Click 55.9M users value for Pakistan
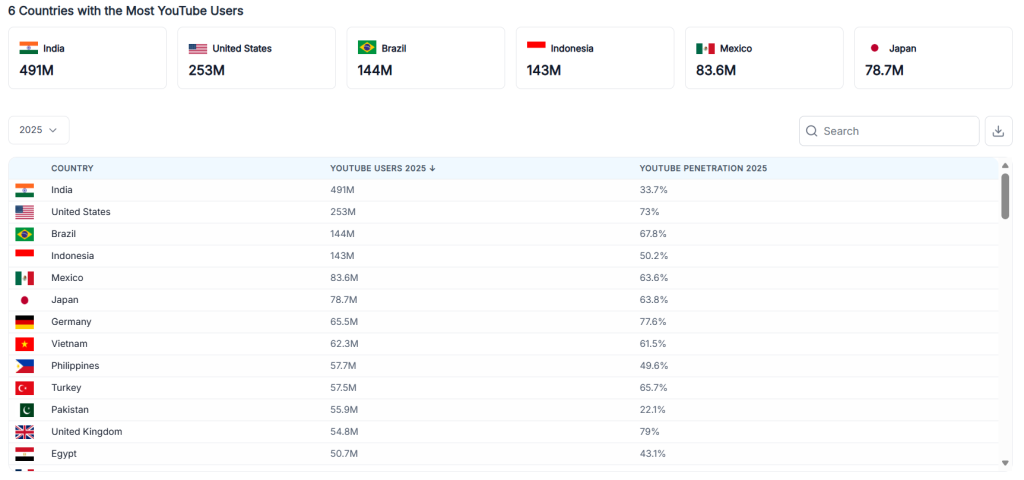Screen dimensions: 1024x480 344,410
